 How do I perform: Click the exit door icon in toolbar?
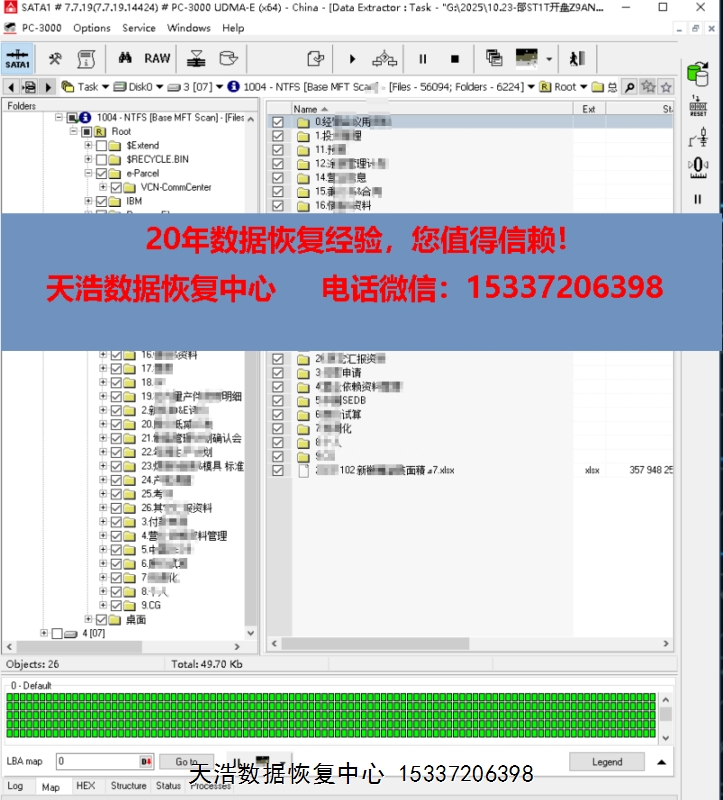[578, 59]
